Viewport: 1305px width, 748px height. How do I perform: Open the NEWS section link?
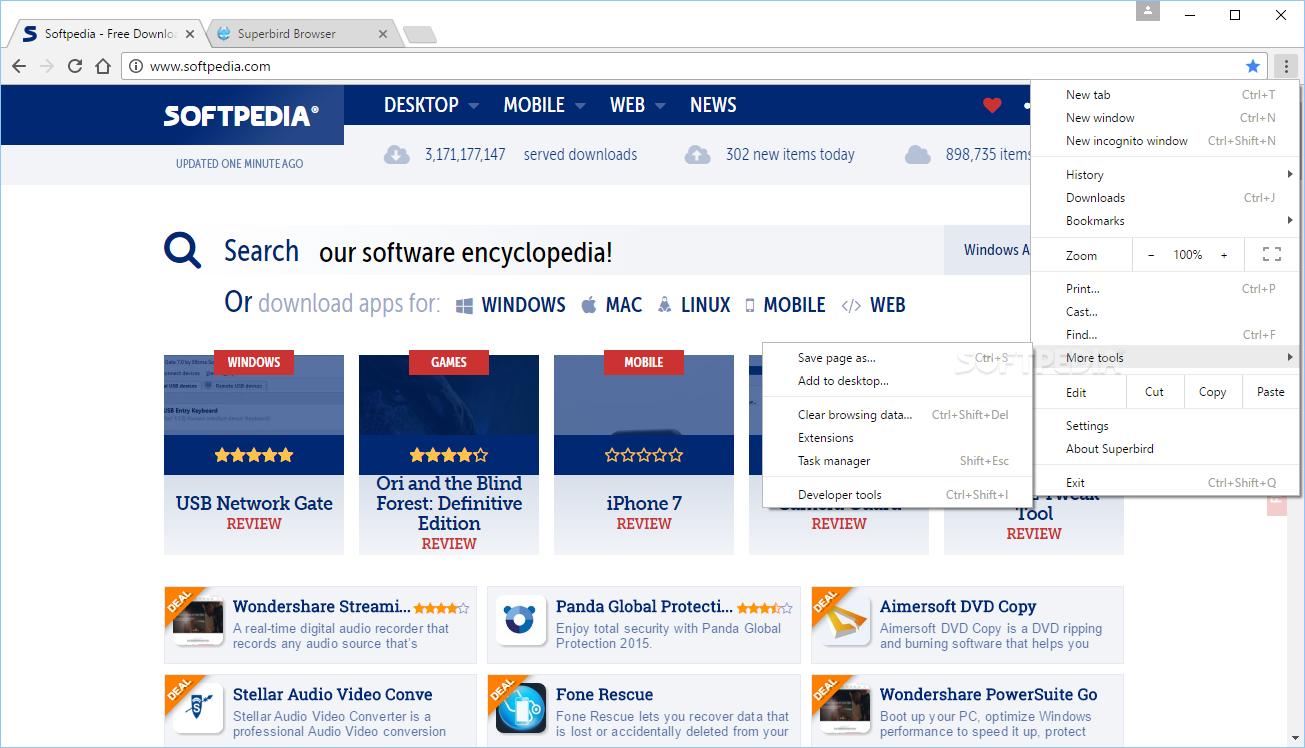pyautogui.click(x=713, y=105)
